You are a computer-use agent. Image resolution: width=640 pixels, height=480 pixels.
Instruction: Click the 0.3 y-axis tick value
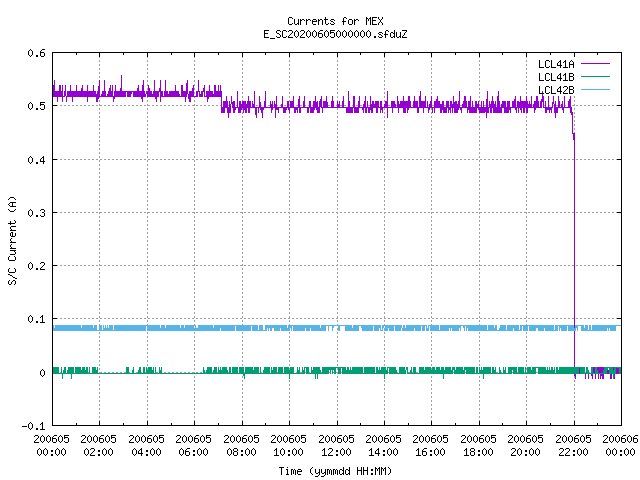[36, 213]
